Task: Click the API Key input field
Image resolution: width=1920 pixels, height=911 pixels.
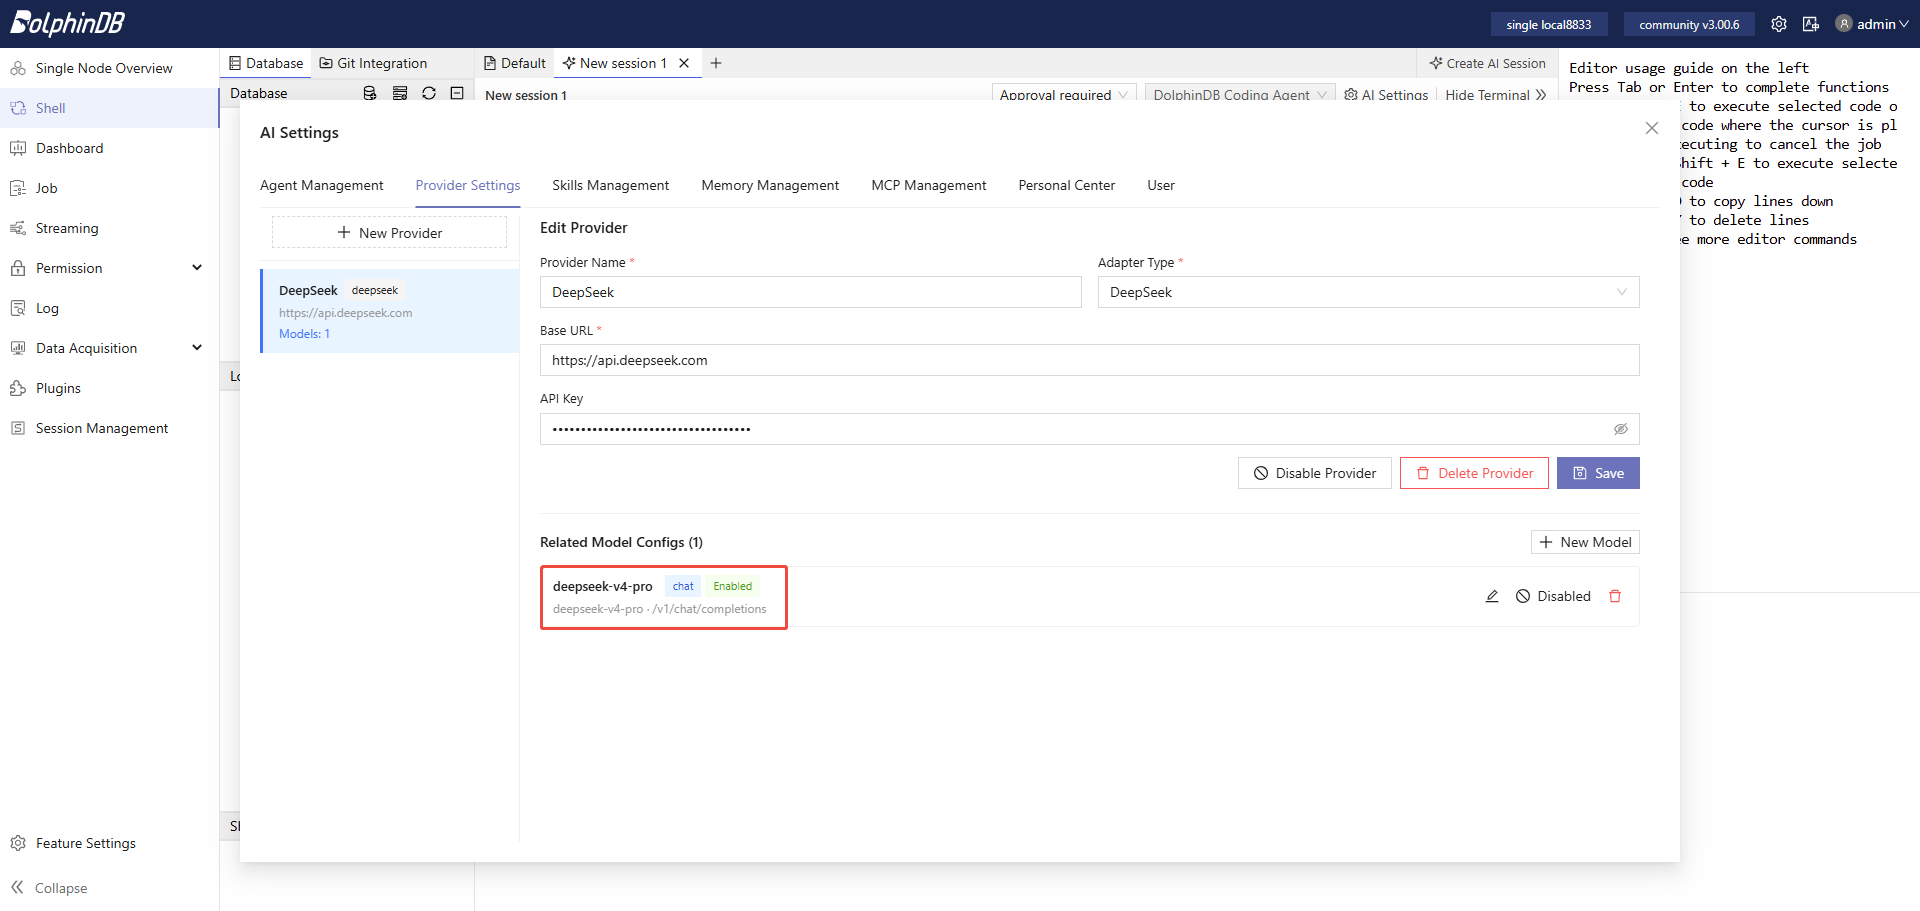Action: click(x=1090, y=429)
